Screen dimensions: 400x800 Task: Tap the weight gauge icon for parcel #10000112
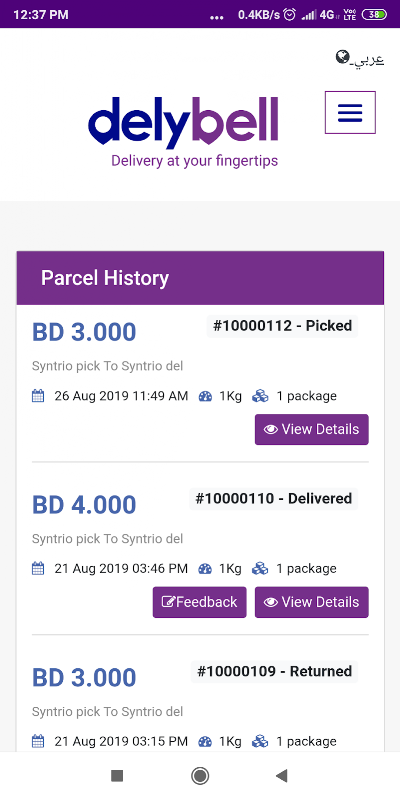pos(205,396)
